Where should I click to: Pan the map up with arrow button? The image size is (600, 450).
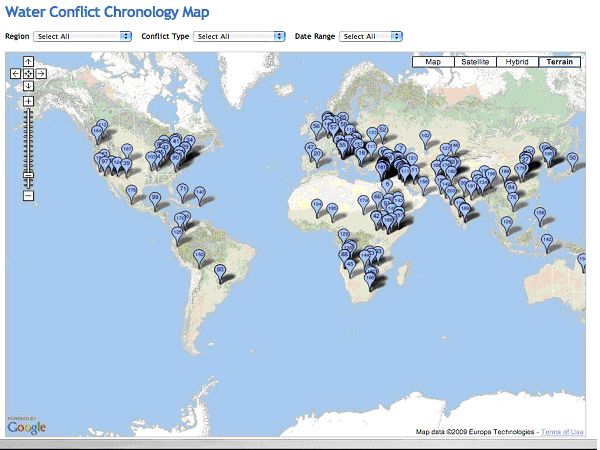[28, 62]
